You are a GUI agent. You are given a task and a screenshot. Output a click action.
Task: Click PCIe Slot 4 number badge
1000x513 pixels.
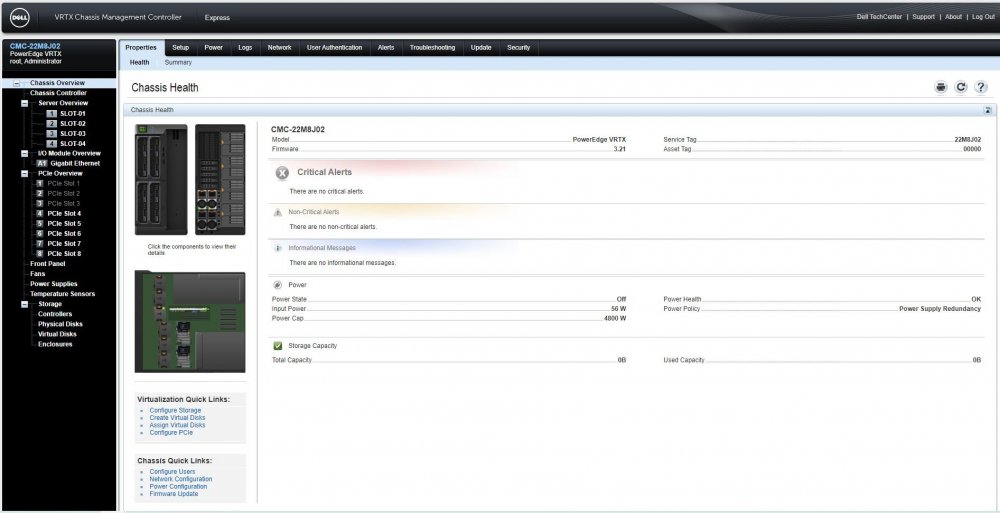pos(40,214)
